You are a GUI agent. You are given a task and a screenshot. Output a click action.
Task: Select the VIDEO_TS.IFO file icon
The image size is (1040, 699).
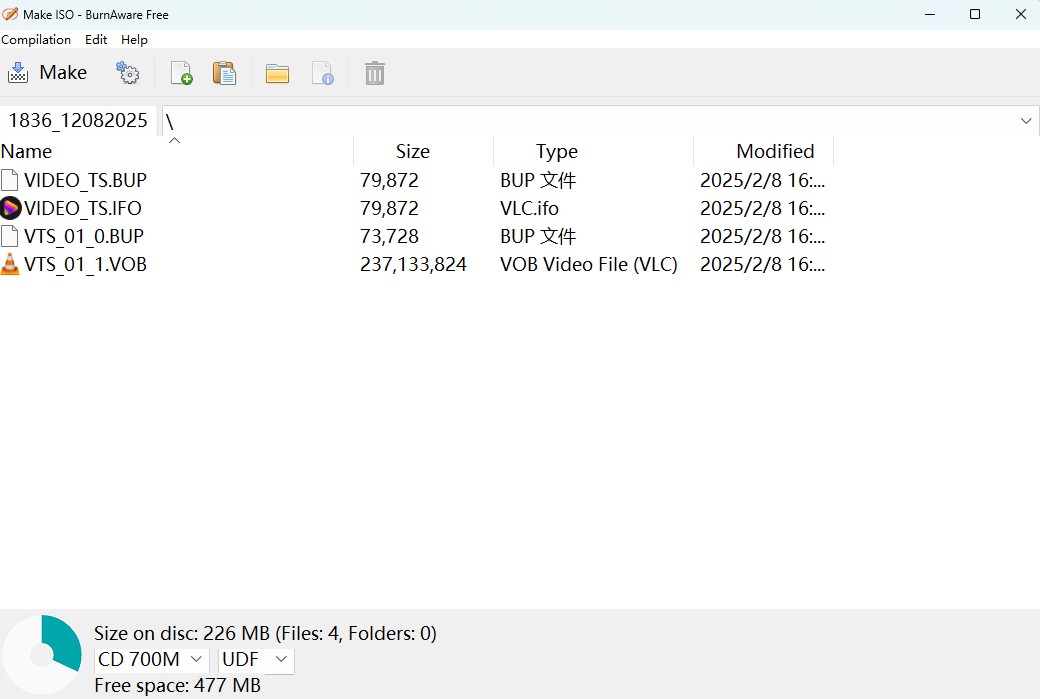(x=11, y=208)
